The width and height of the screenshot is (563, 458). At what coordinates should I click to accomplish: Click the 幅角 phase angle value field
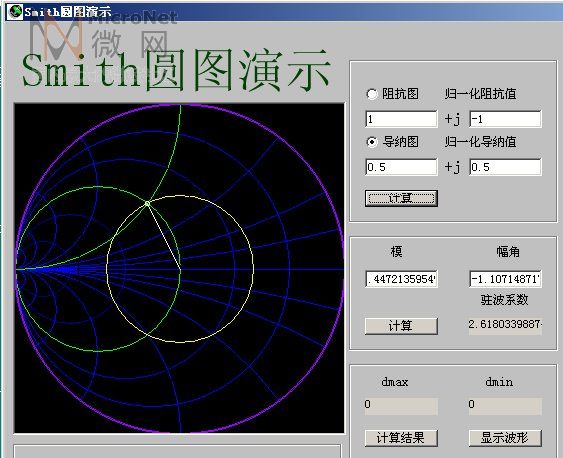pyautogui.click(x=505, y=279)
